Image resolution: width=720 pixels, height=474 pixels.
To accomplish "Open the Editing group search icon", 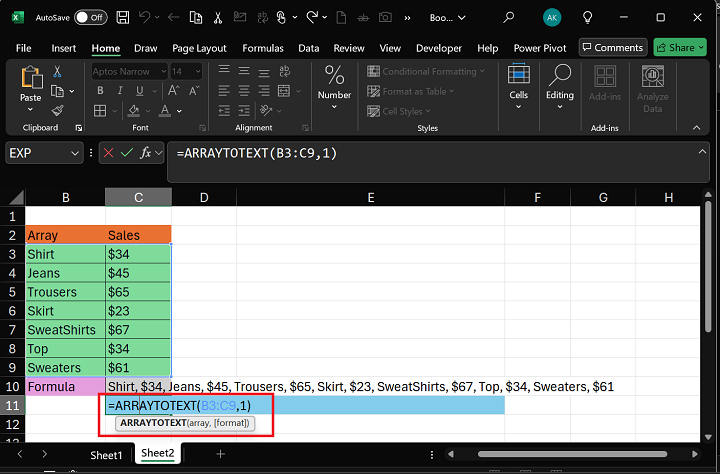I will (x=560, y=75).
